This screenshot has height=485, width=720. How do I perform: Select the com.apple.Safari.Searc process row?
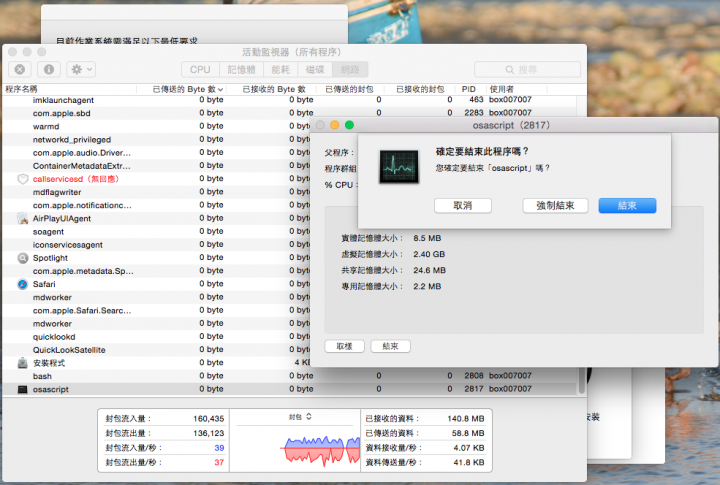click(156, 310)
